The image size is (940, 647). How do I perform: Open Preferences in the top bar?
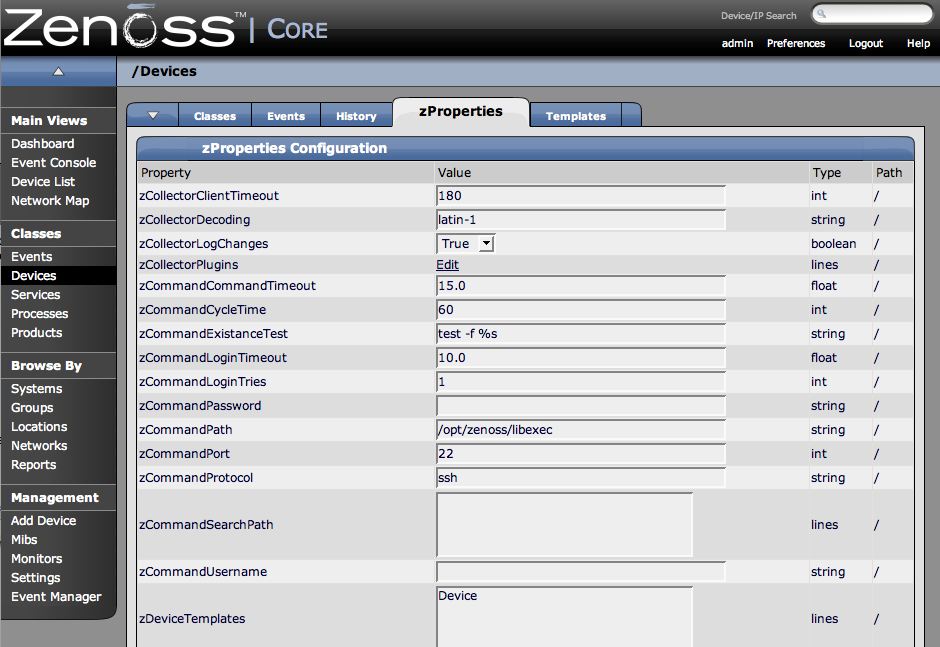796,43
